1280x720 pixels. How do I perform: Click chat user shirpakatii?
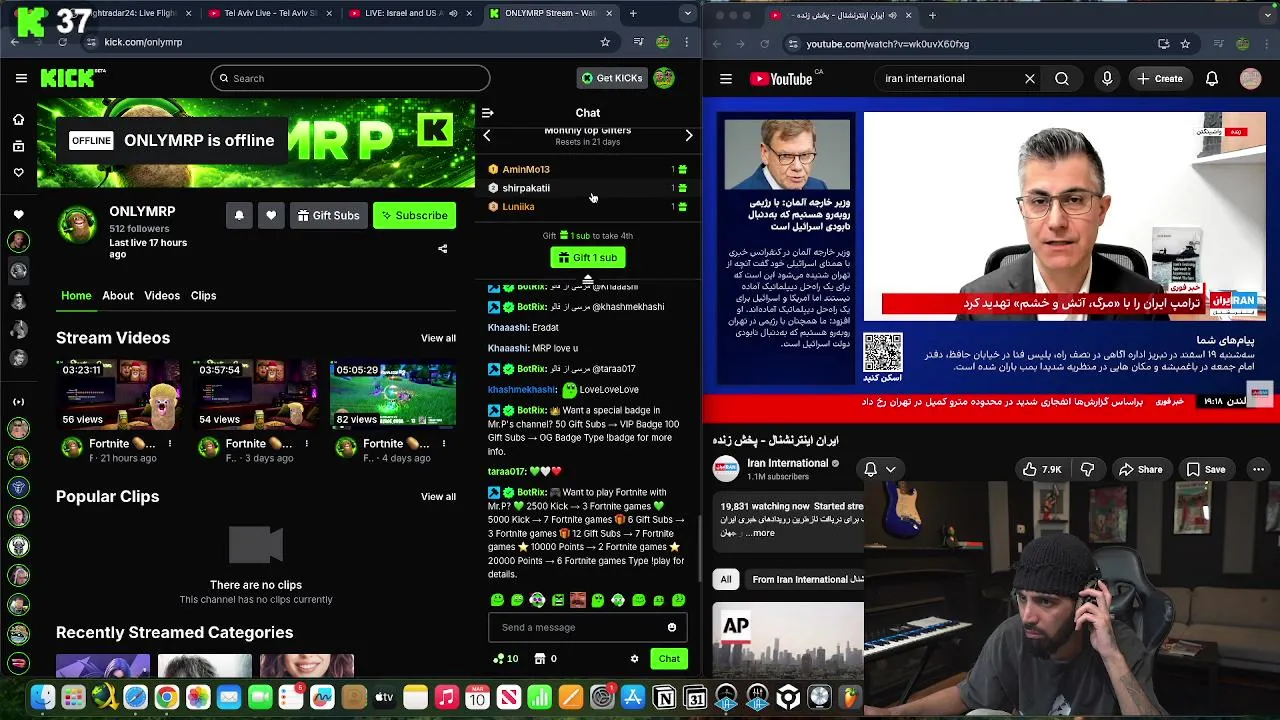pos(526,188)
